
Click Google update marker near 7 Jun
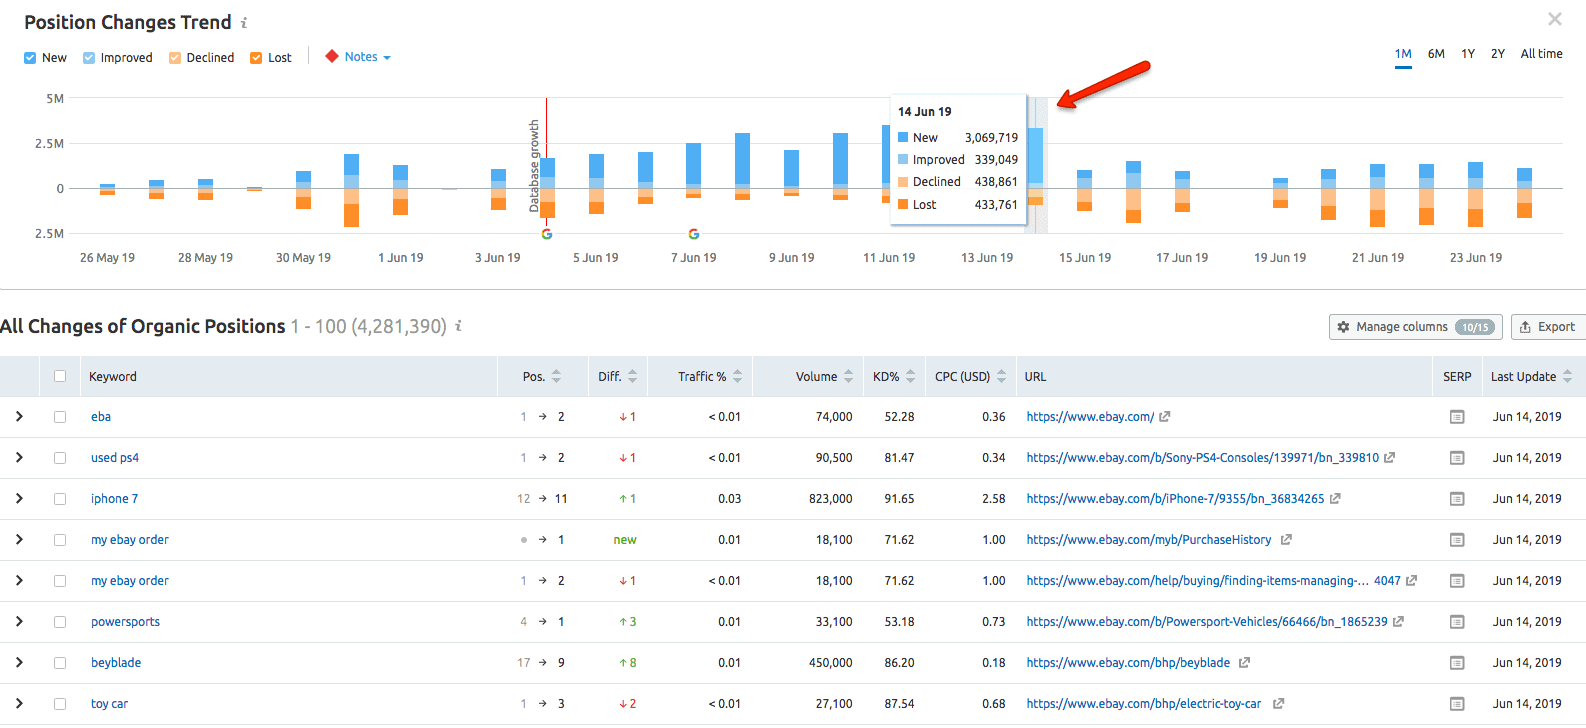pos(694,234)
